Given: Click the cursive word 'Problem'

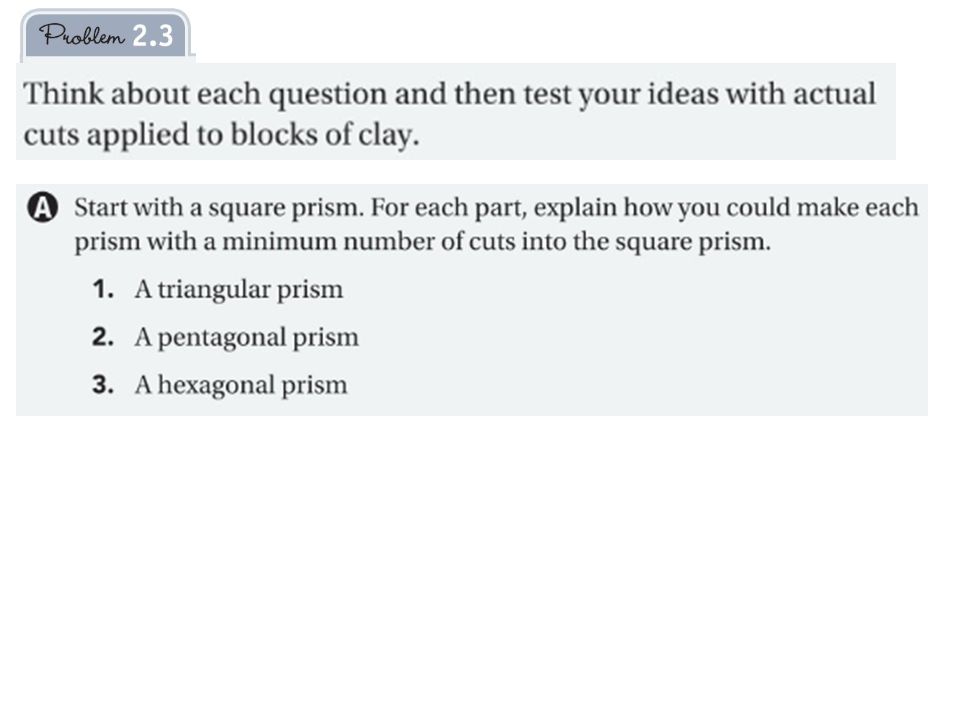Looking at the screenshot, I should click(x=82, y=35).
